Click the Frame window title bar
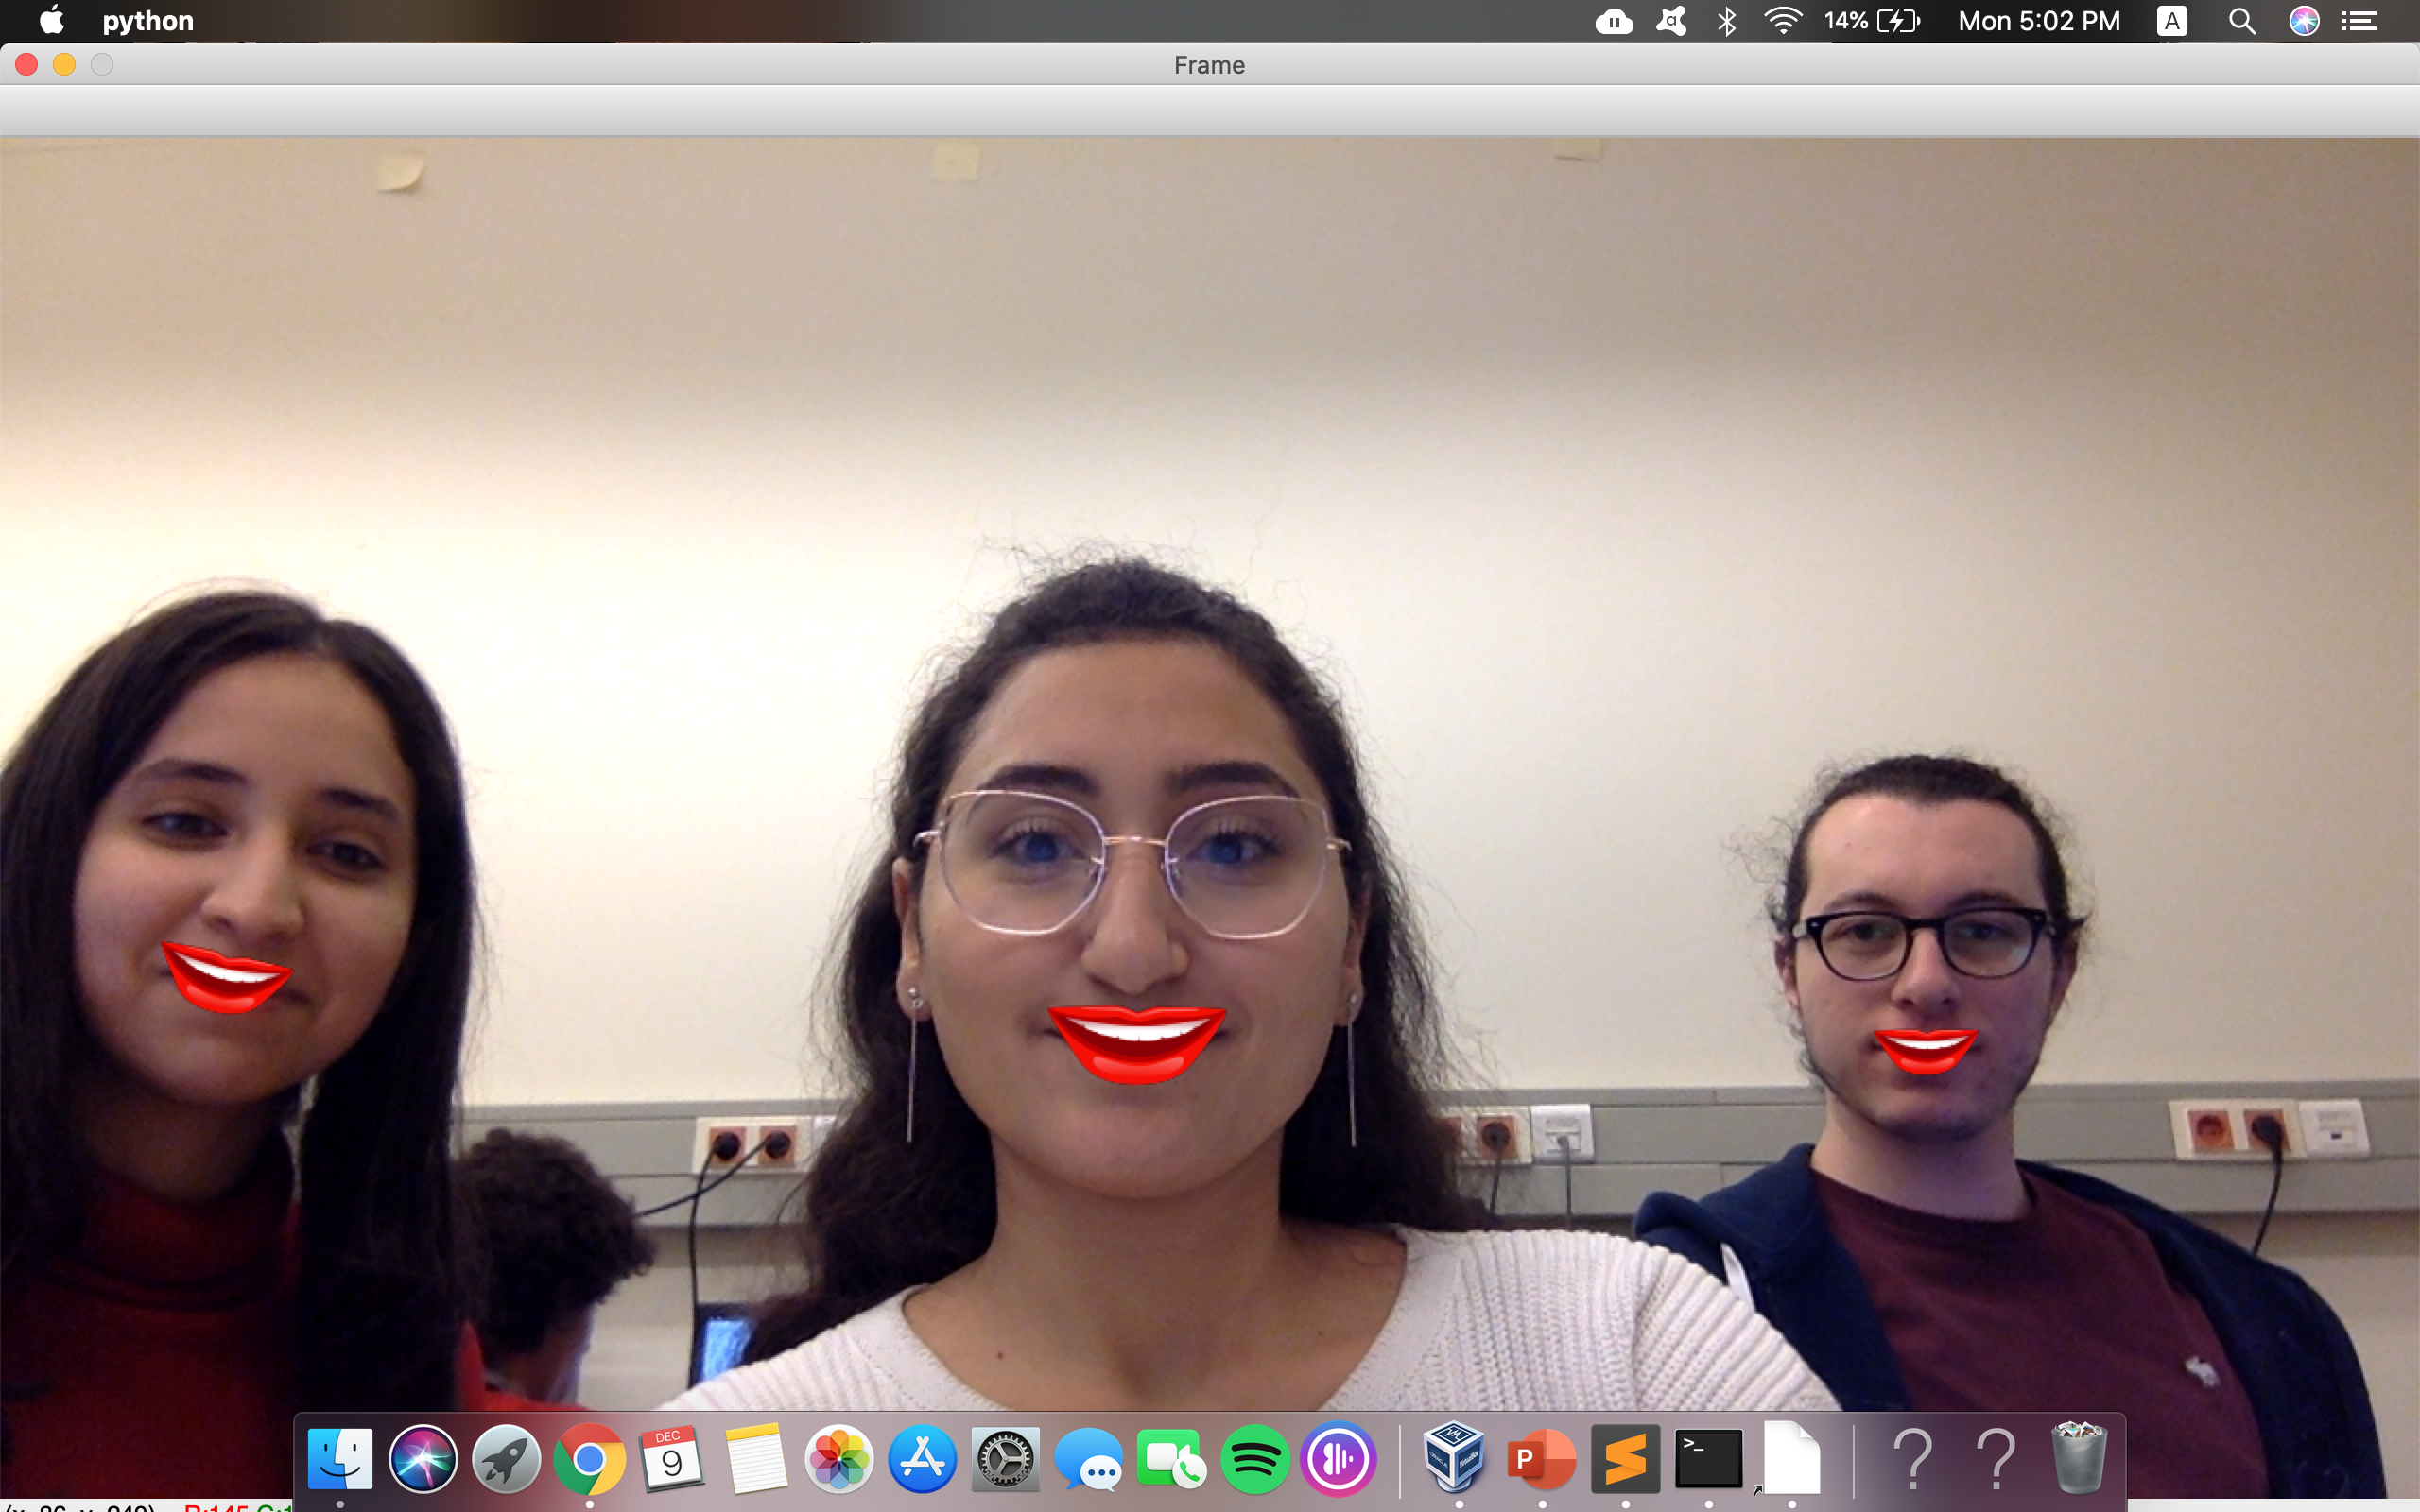Image resolution: width=2420 pixels, height=1512 pixels. [x=1209, y=65]
